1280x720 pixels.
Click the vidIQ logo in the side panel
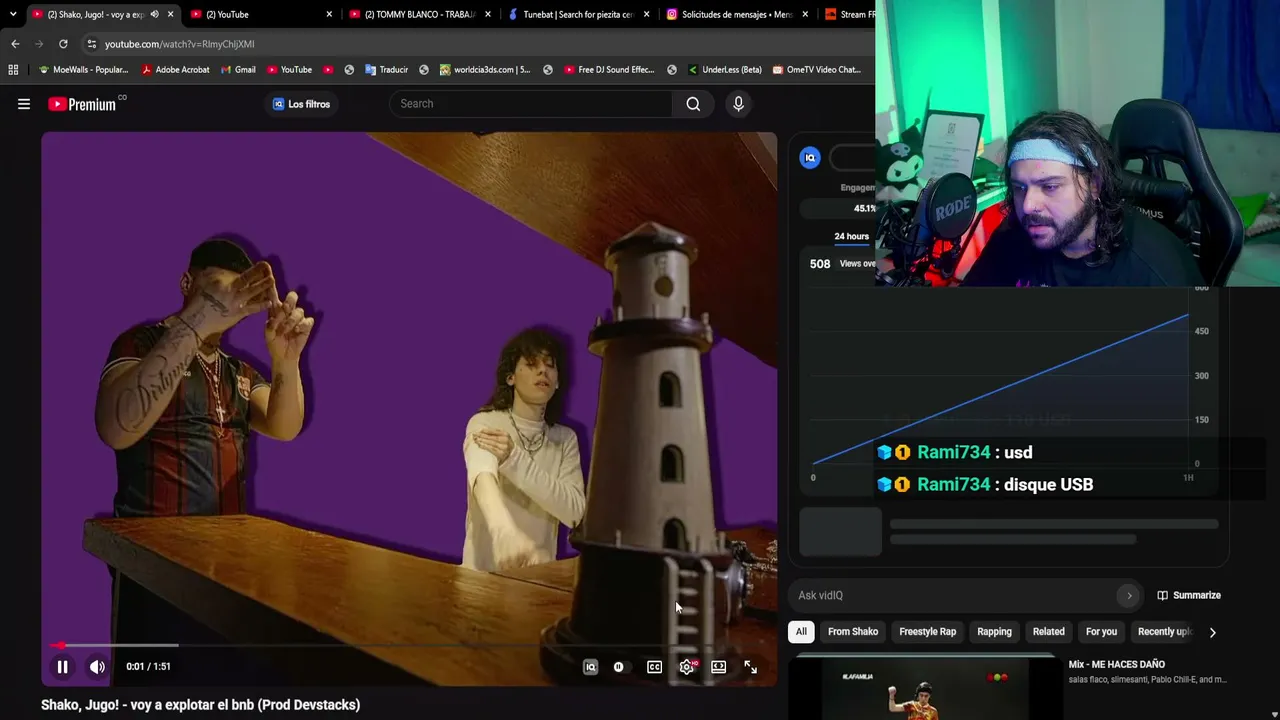810,157
